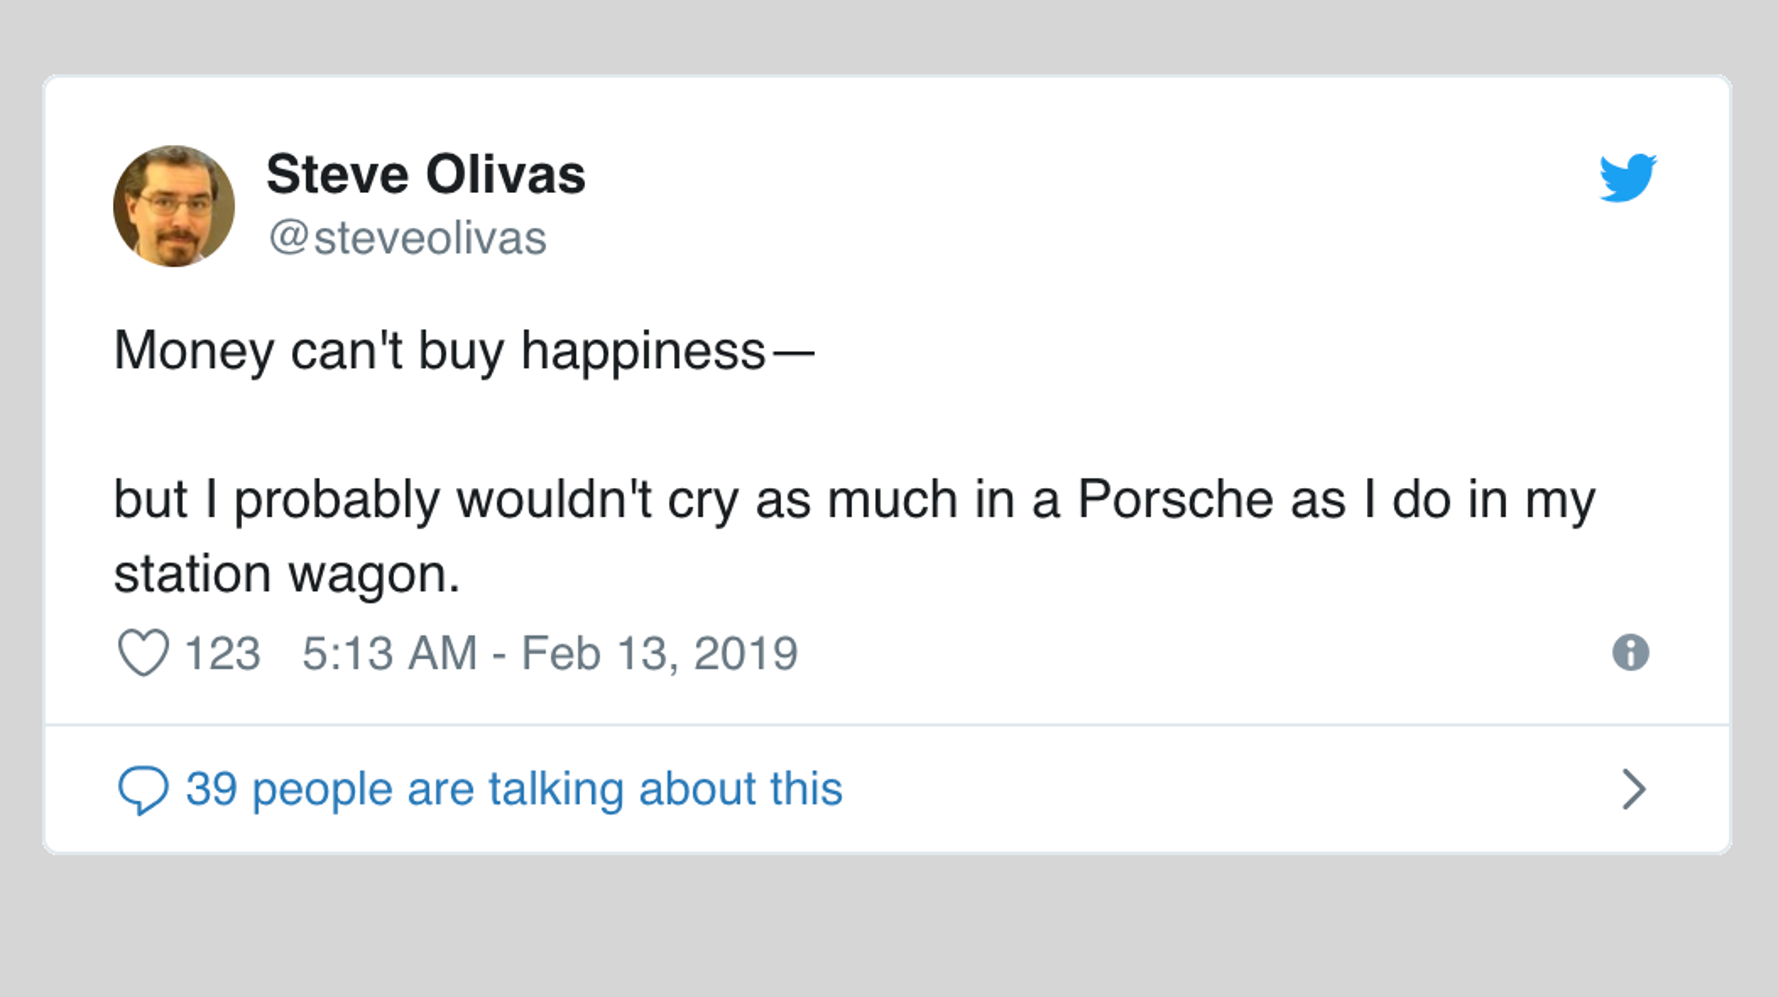Click the "Money can't buy happiness" line
This screenshot has width=1778, height=997.
click(x=440, y=351)
